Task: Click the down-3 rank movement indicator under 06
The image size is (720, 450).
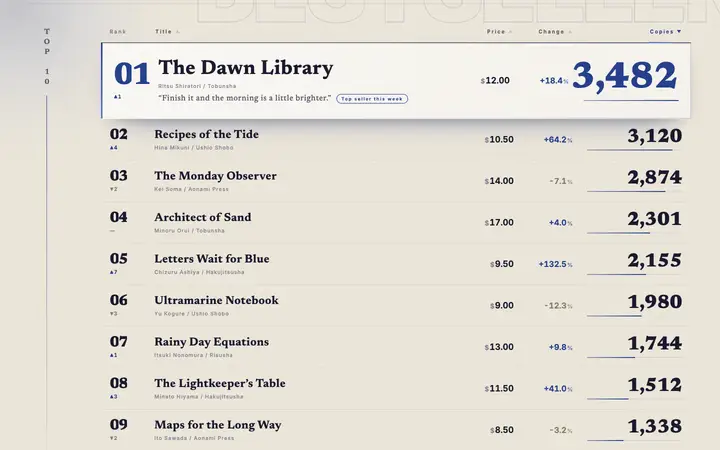Action: [113, 314]
